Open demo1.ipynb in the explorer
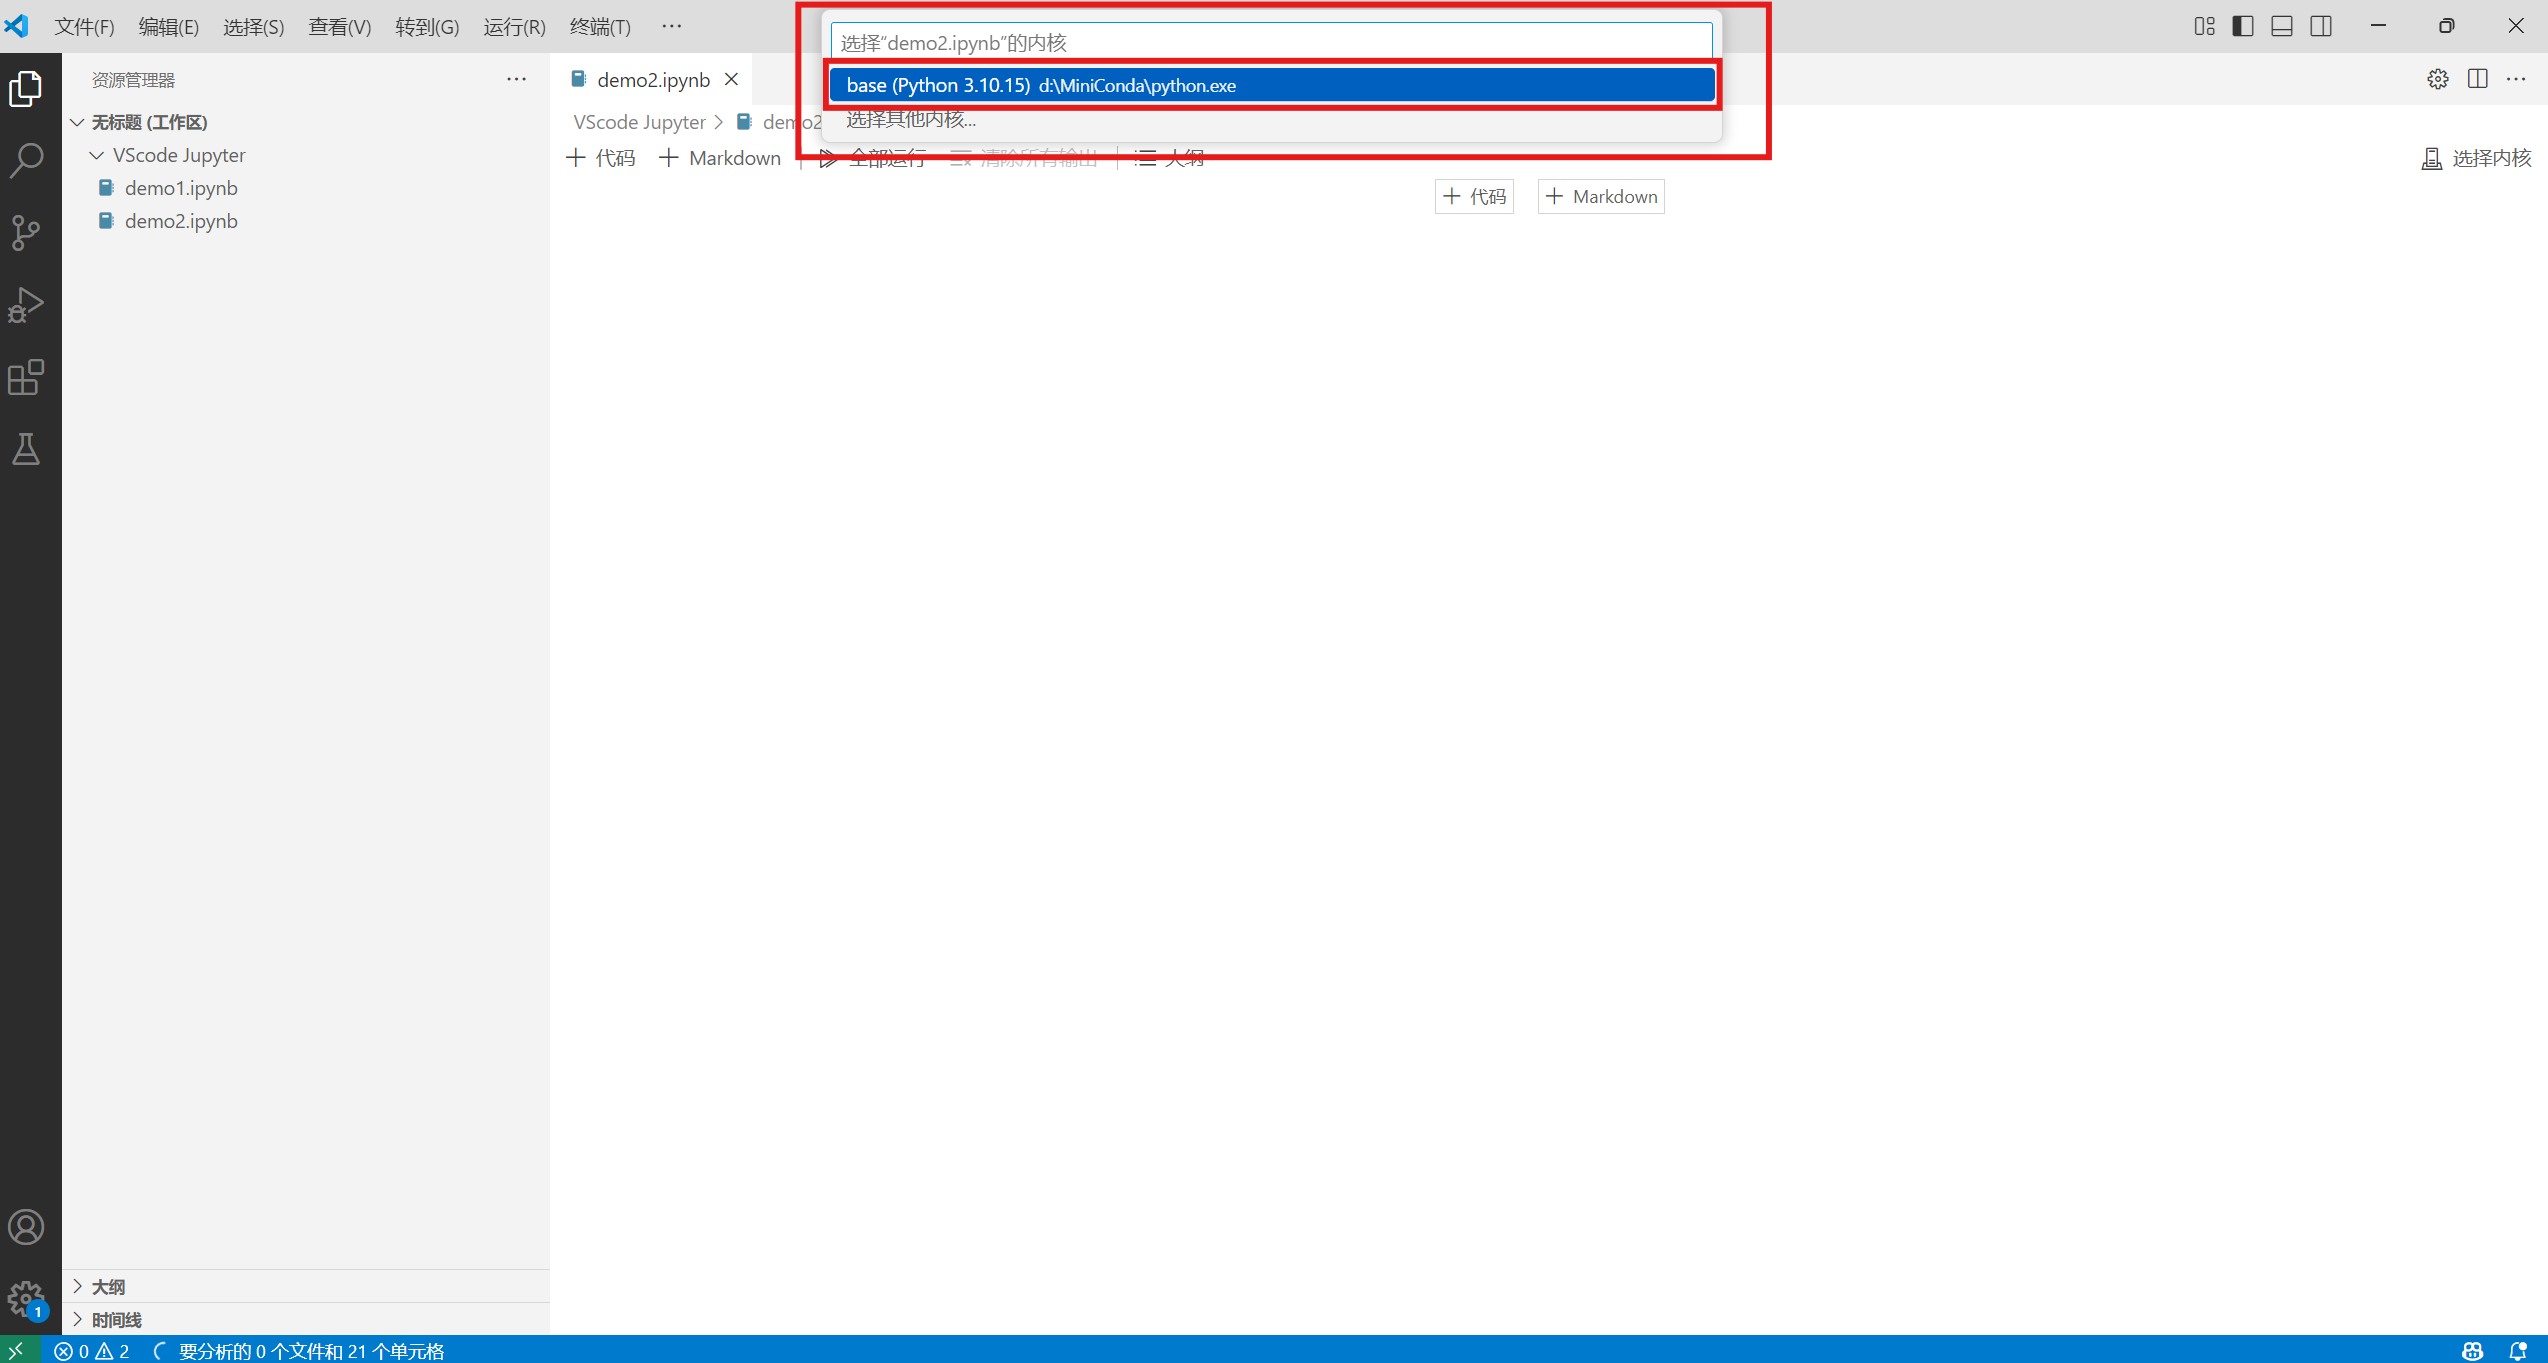Viewport: 2548px width, 1363px height. pos(181,188)
